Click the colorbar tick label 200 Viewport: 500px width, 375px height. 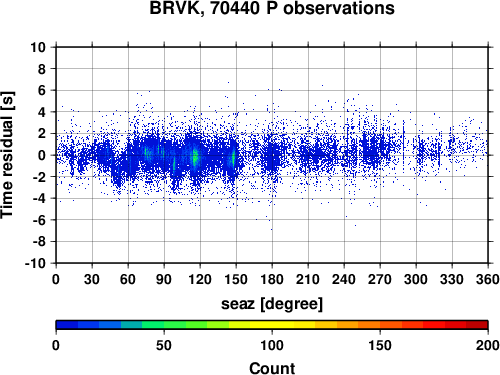pos(487,345)
